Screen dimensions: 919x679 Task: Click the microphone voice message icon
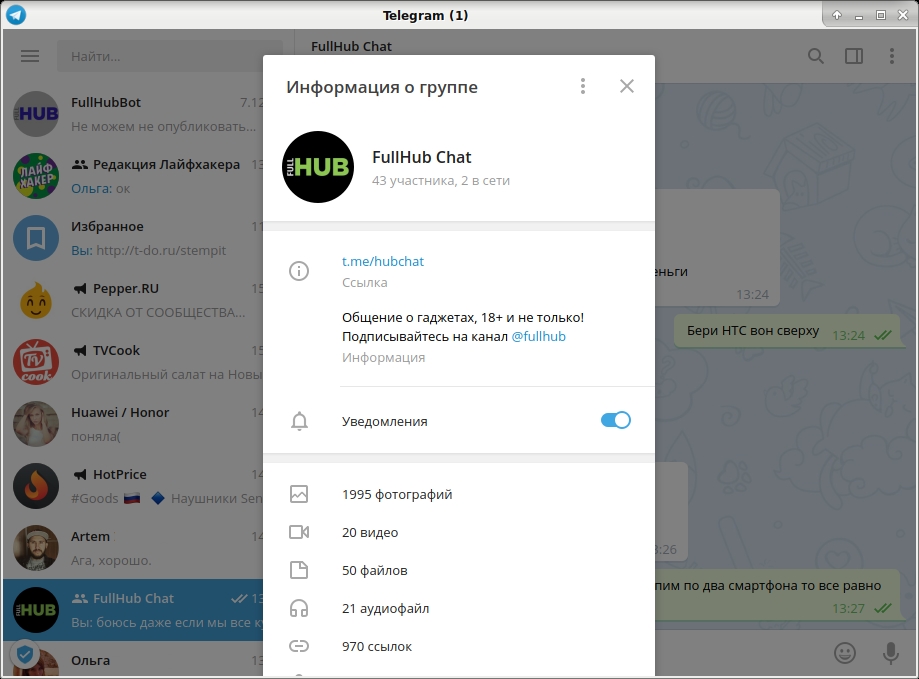point(891,653)
